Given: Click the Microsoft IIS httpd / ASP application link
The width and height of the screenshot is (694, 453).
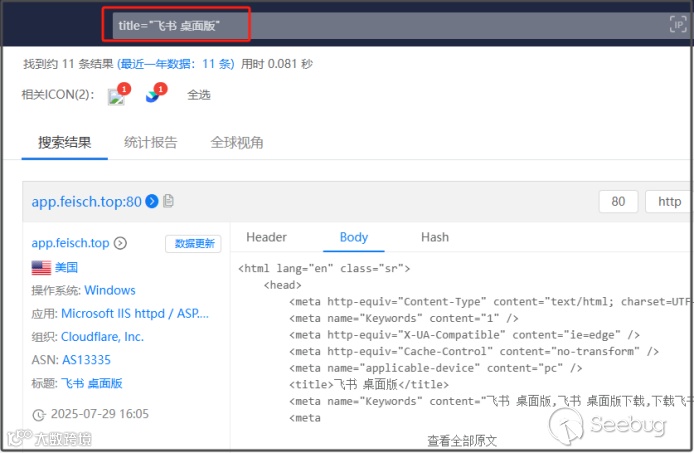Looking at the screenshot, I should [x=135, y=314].
